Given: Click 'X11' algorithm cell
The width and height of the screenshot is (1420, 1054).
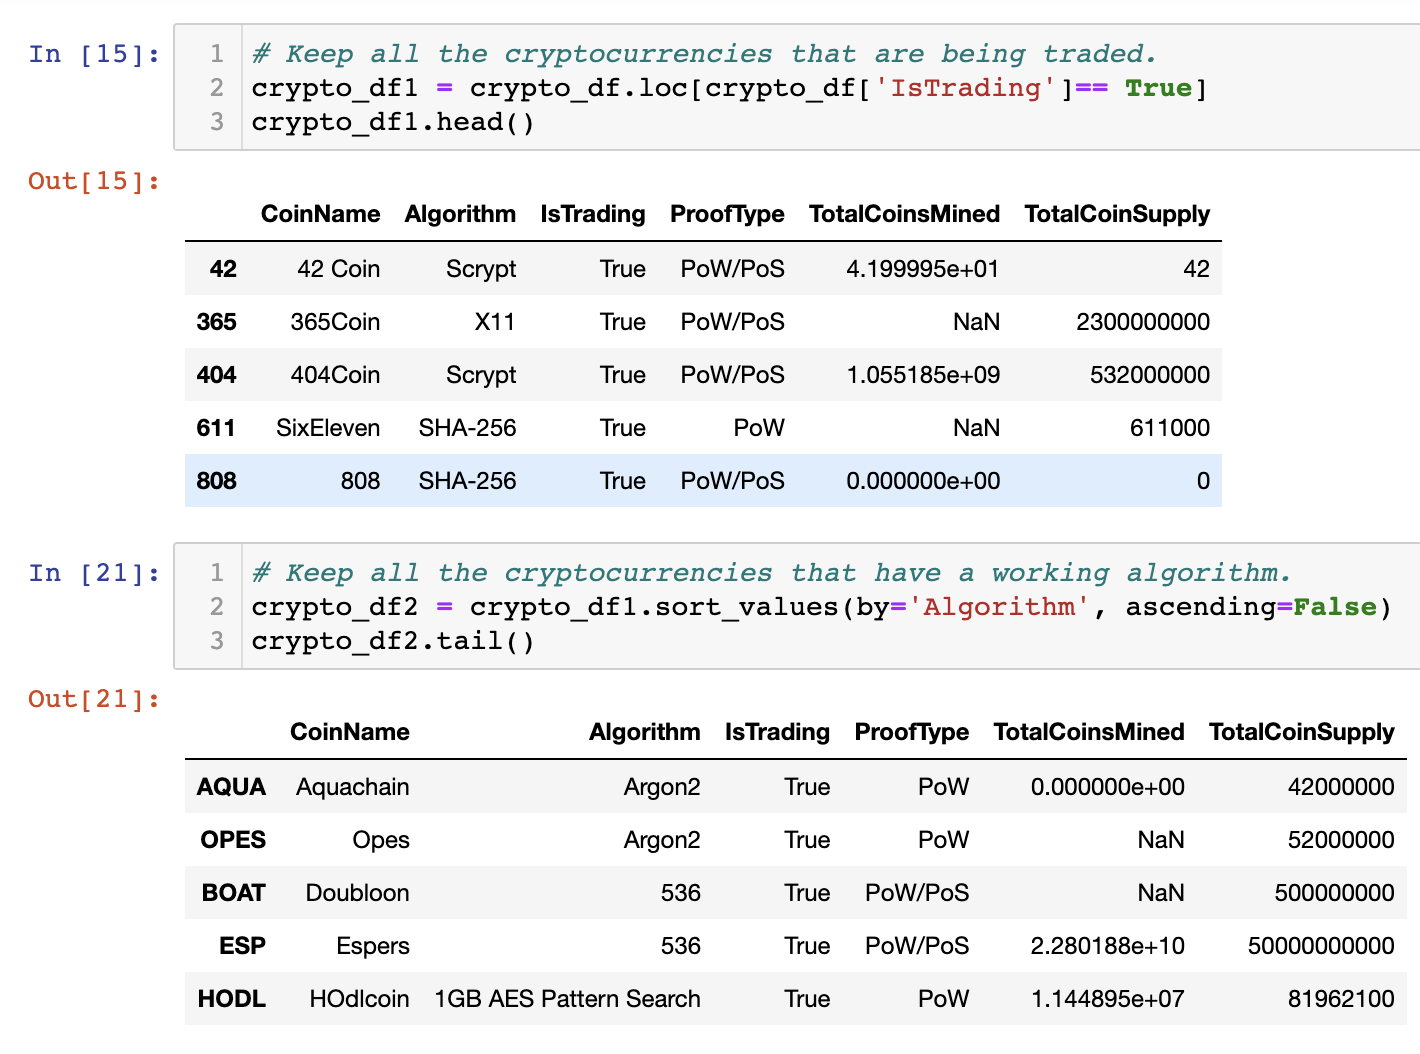Looking at the screenshot, I should pyautogui.click(x=494, y=322).
